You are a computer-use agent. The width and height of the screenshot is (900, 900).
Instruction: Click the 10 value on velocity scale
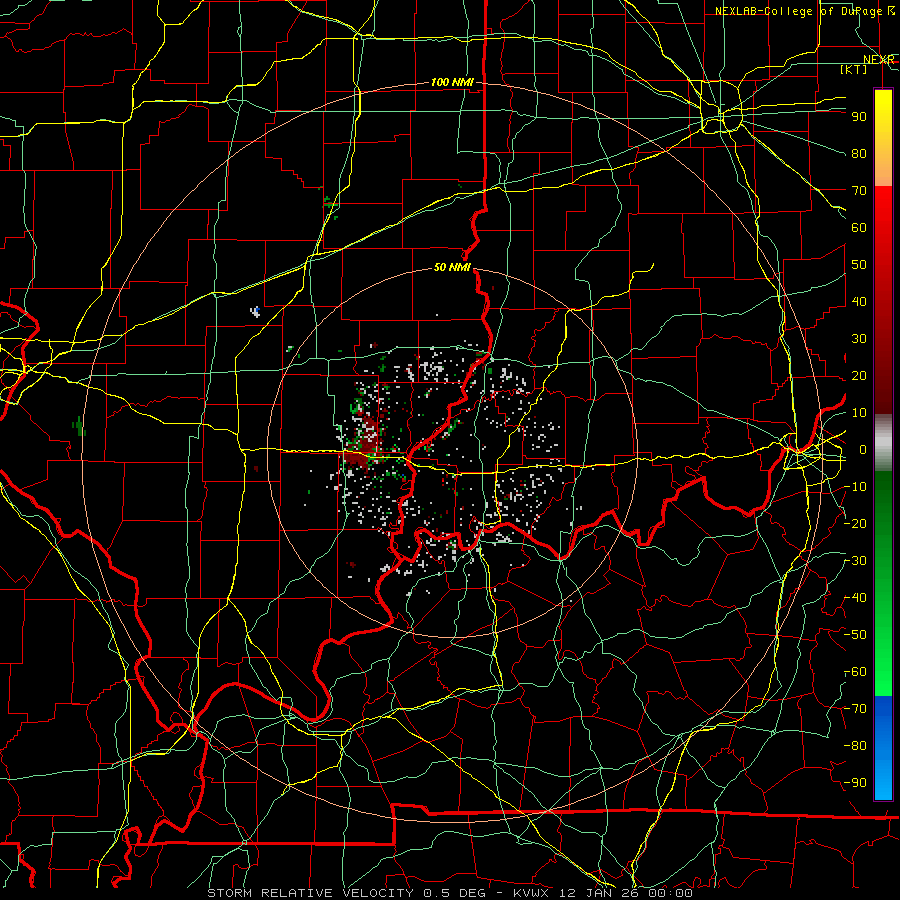(859, 413)
